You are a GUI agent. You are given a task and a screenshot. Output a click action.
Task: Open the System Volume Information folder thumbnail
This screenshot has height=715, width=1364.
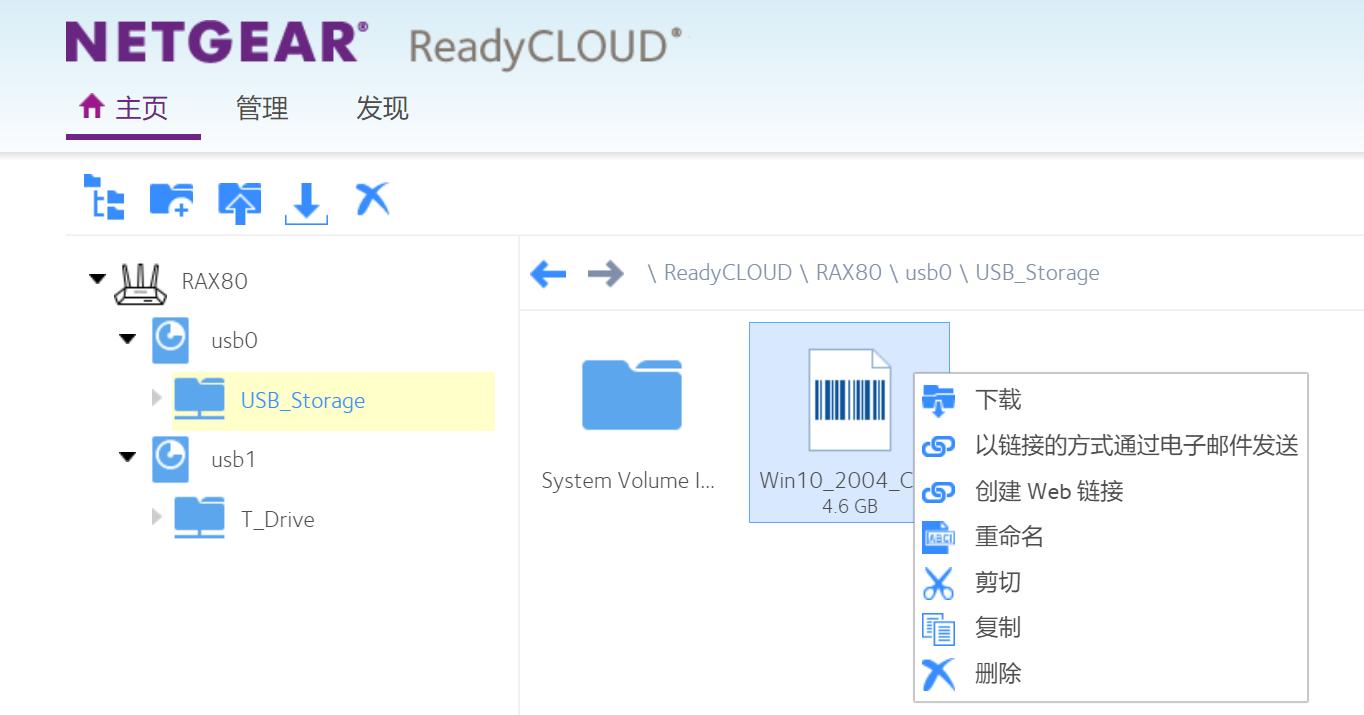(x=632, y=394)
